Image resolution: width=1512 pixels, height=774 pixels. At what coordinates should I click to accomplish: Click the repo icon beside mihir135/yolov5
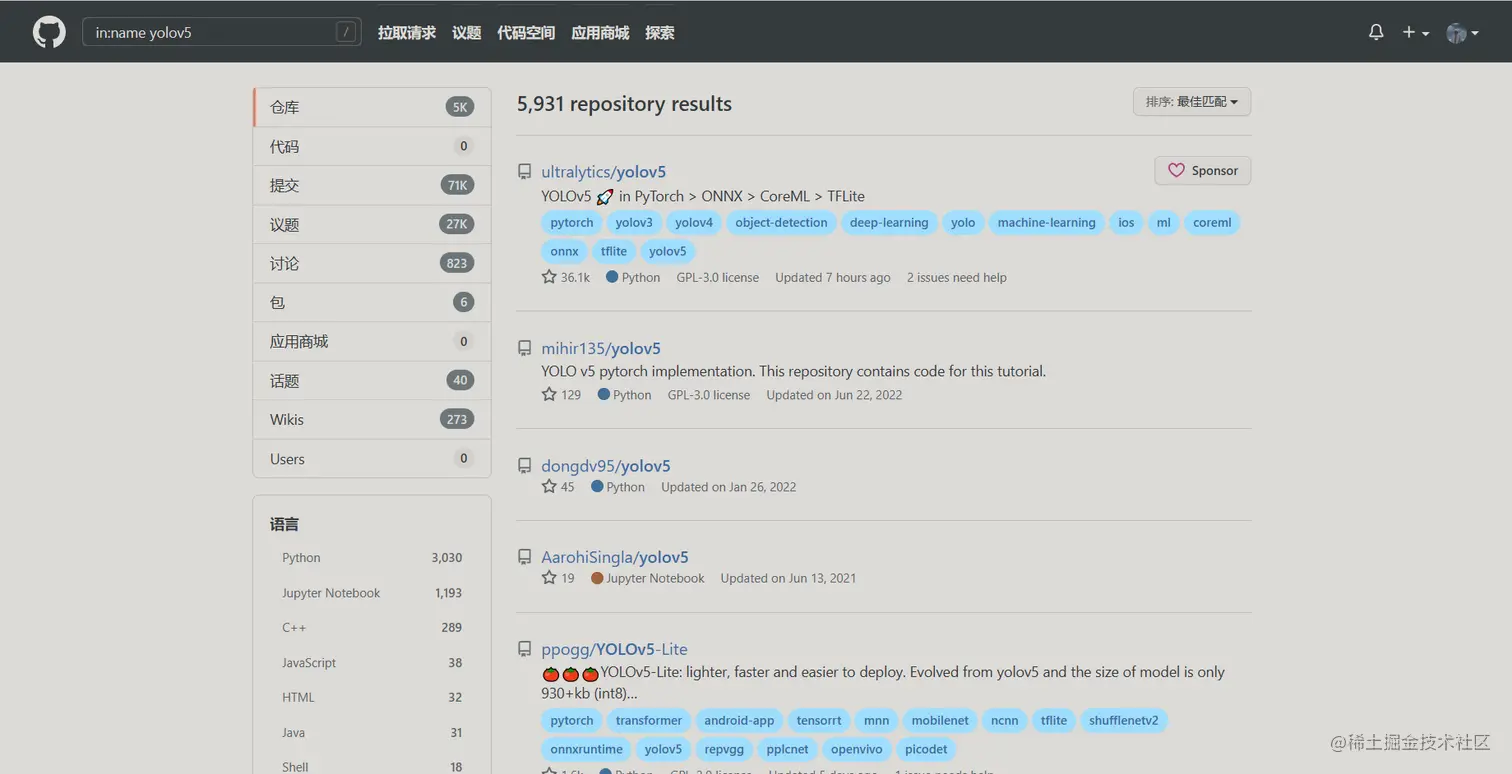pyautogui.click(x=524, y=348)
